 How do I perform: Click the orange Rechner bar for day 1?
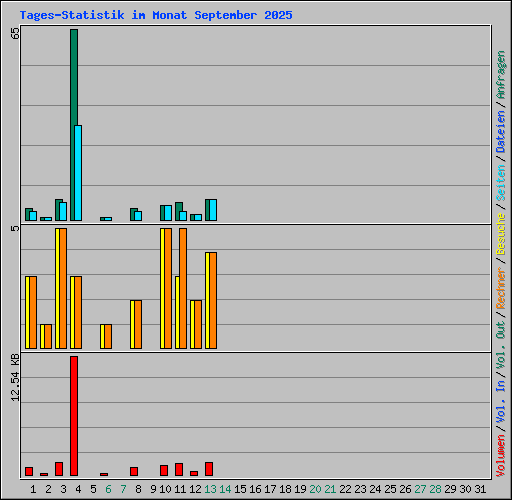pos(33,312)
